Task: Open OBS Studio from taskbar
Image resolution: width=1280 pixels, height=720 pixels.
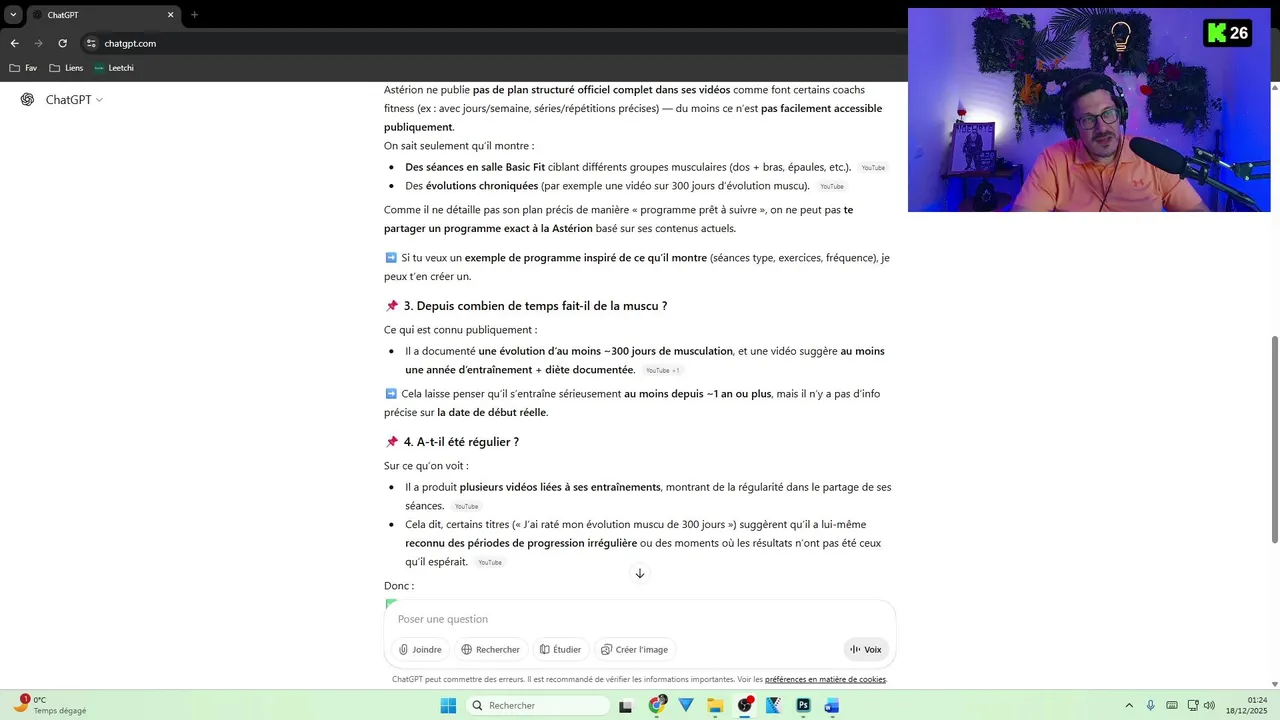Action: [x=745, y=705]
